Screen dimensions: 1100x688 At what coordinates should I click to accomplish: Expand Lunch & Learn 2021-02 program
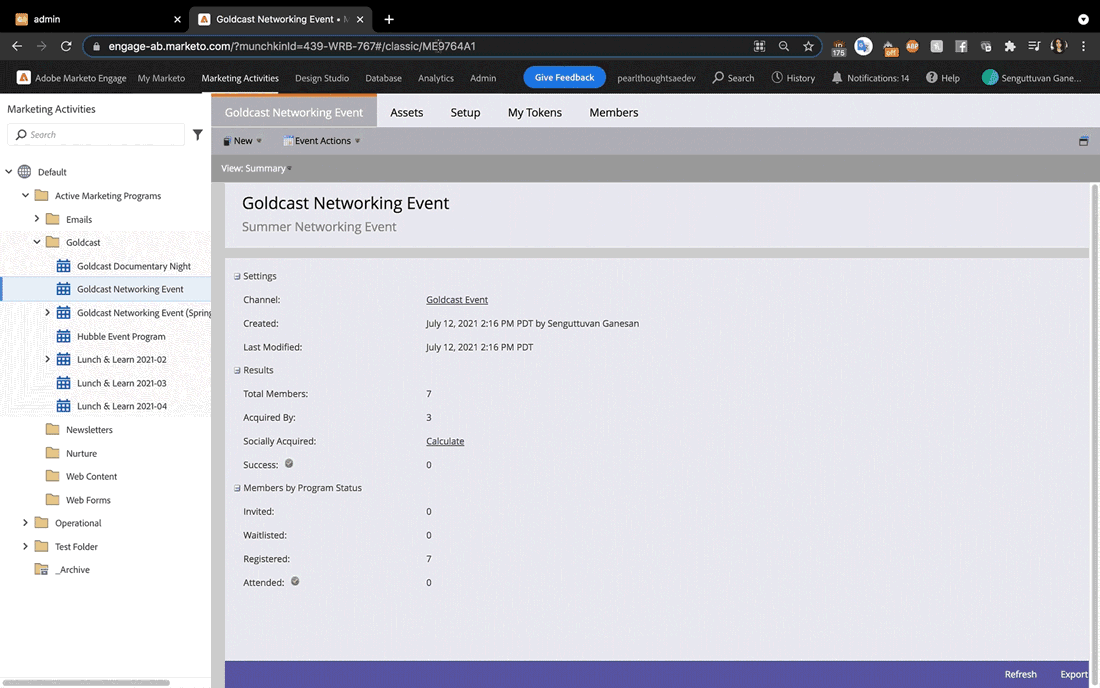(47, 359)
